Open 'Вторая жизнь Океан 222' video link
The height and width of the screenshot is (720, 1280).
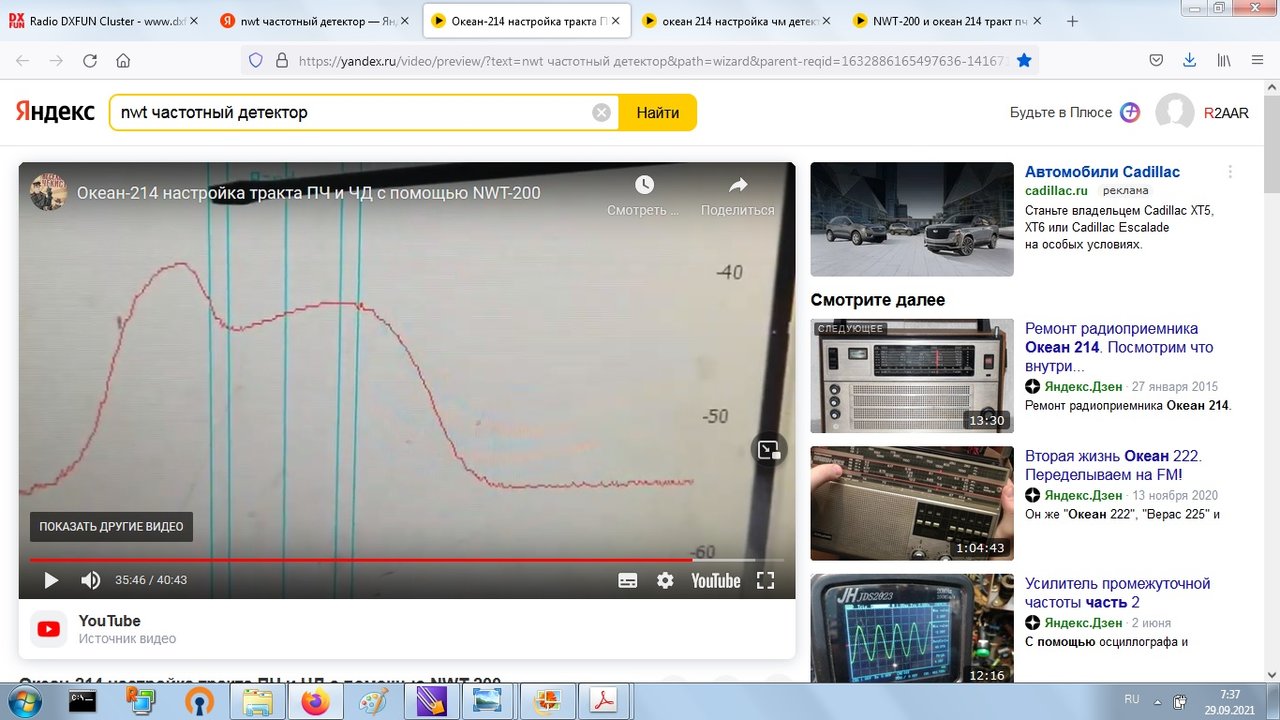click(1113, 465)
